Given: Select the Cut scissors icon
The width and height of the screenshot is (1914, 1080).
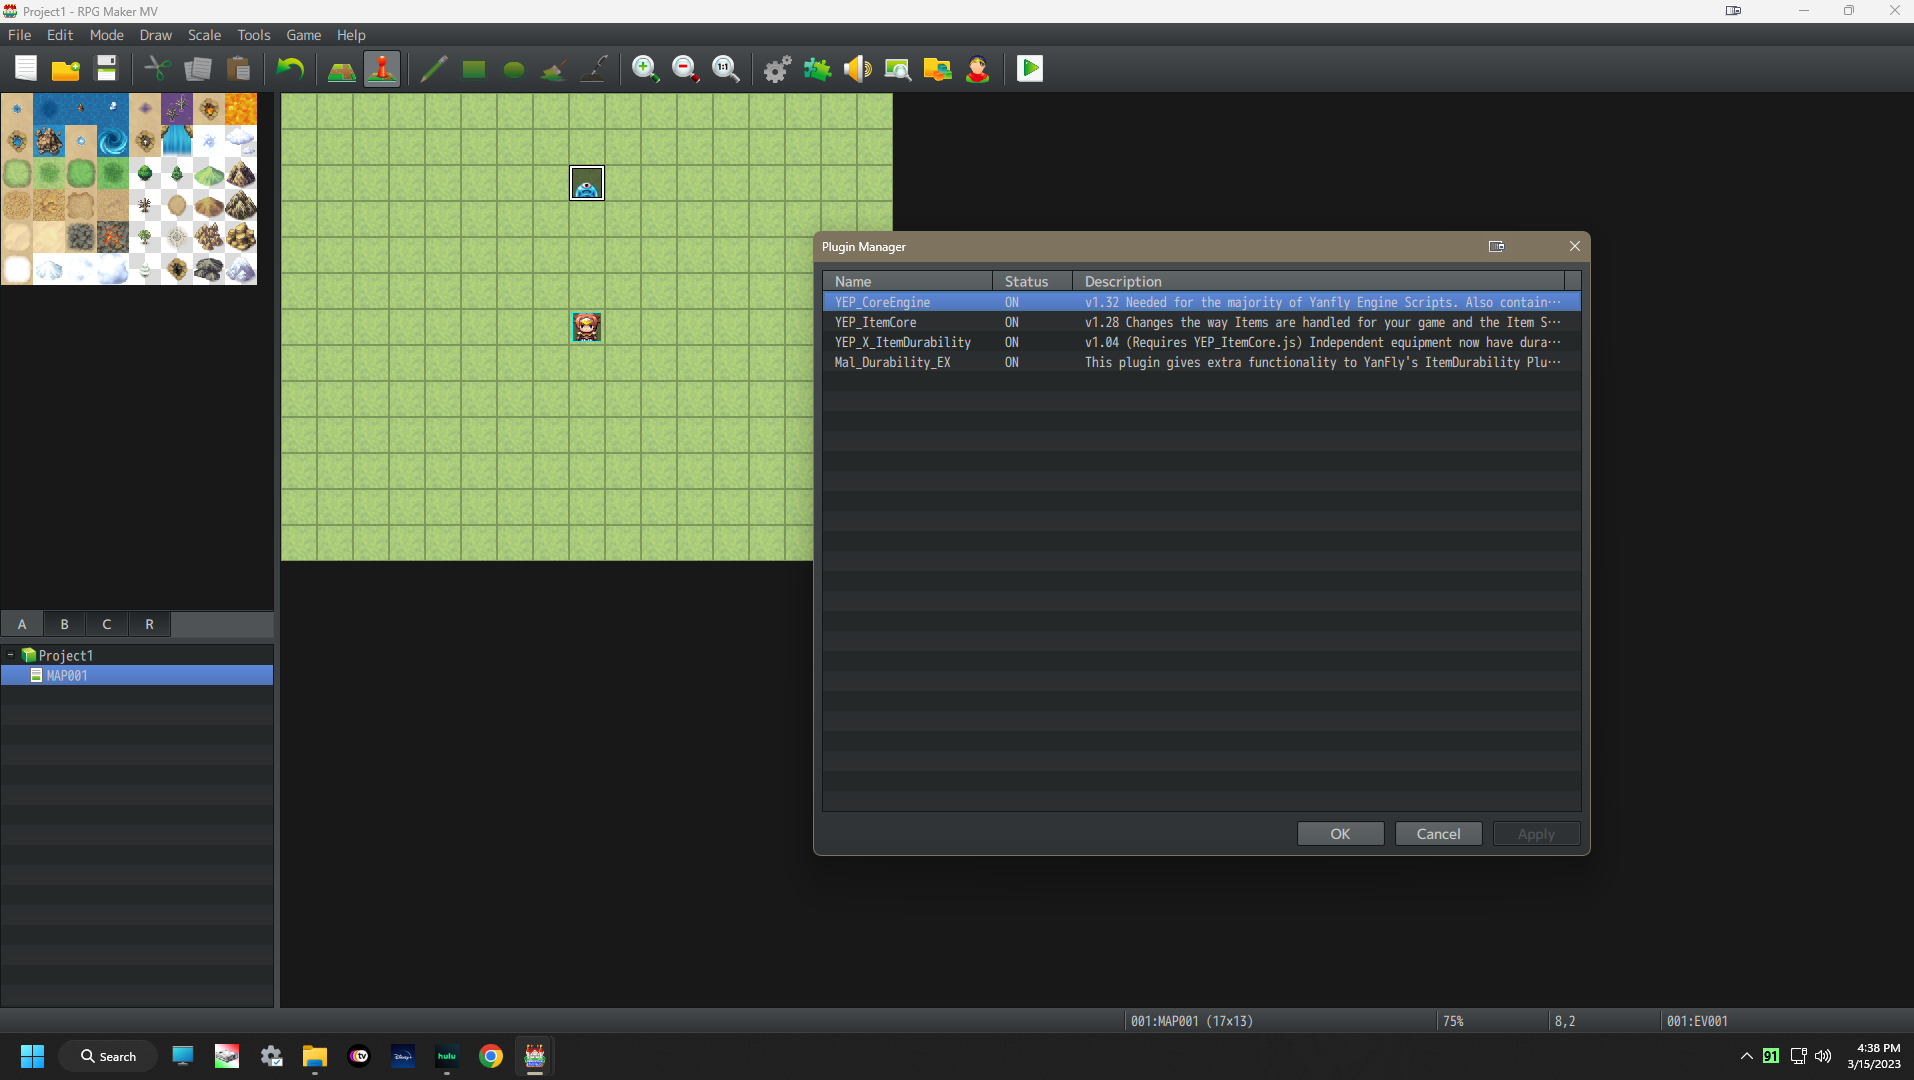Looking at the screenshot, I should pyautogui.click(x=158, y=69).
